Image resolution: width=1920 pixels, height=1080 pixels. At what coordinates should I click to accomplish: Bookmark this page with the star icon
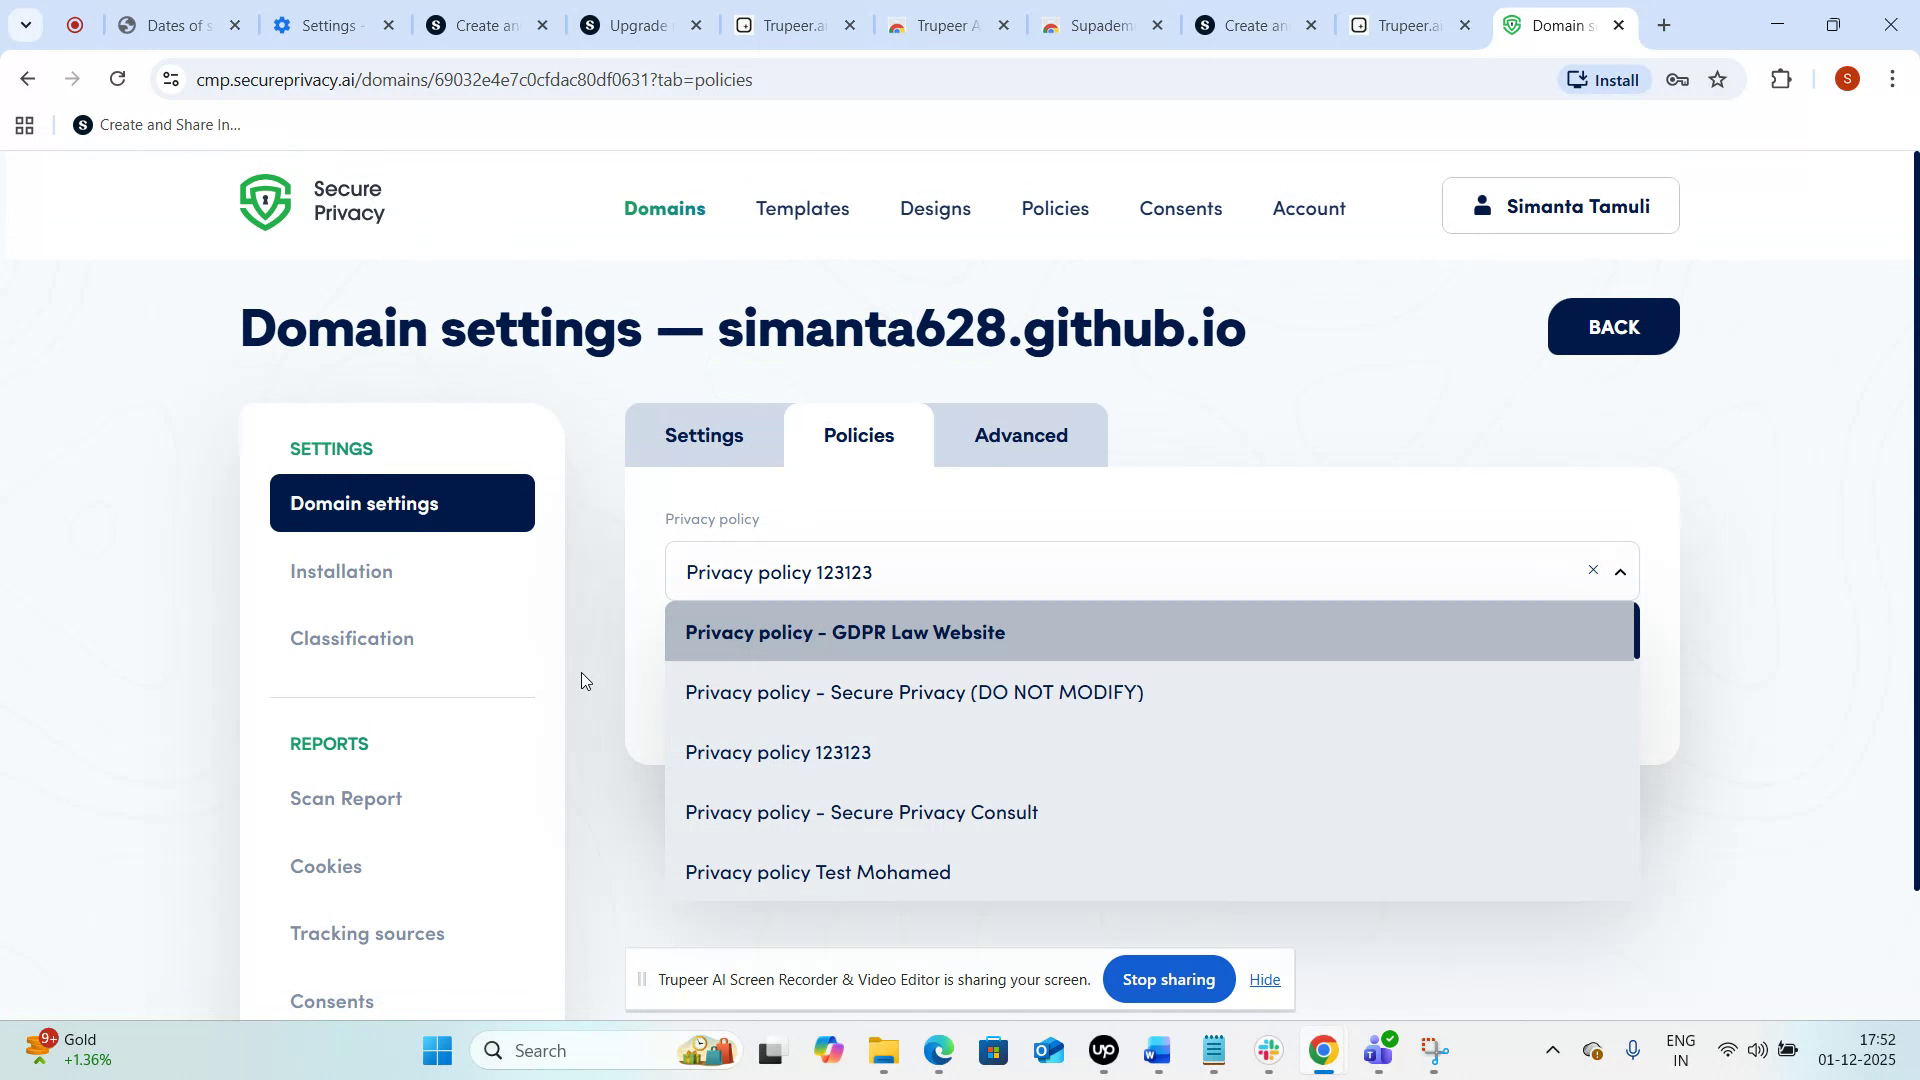(1719, 79)
